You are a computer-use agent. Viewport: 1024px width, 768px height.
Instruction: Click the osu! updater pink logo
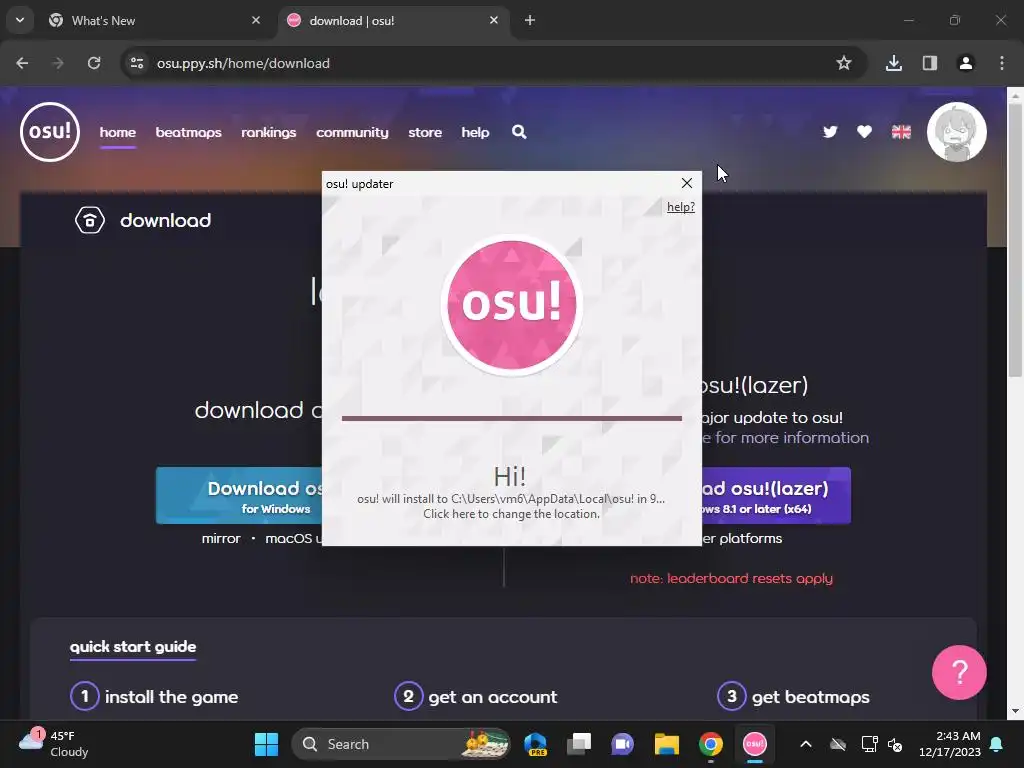[511, 304]
